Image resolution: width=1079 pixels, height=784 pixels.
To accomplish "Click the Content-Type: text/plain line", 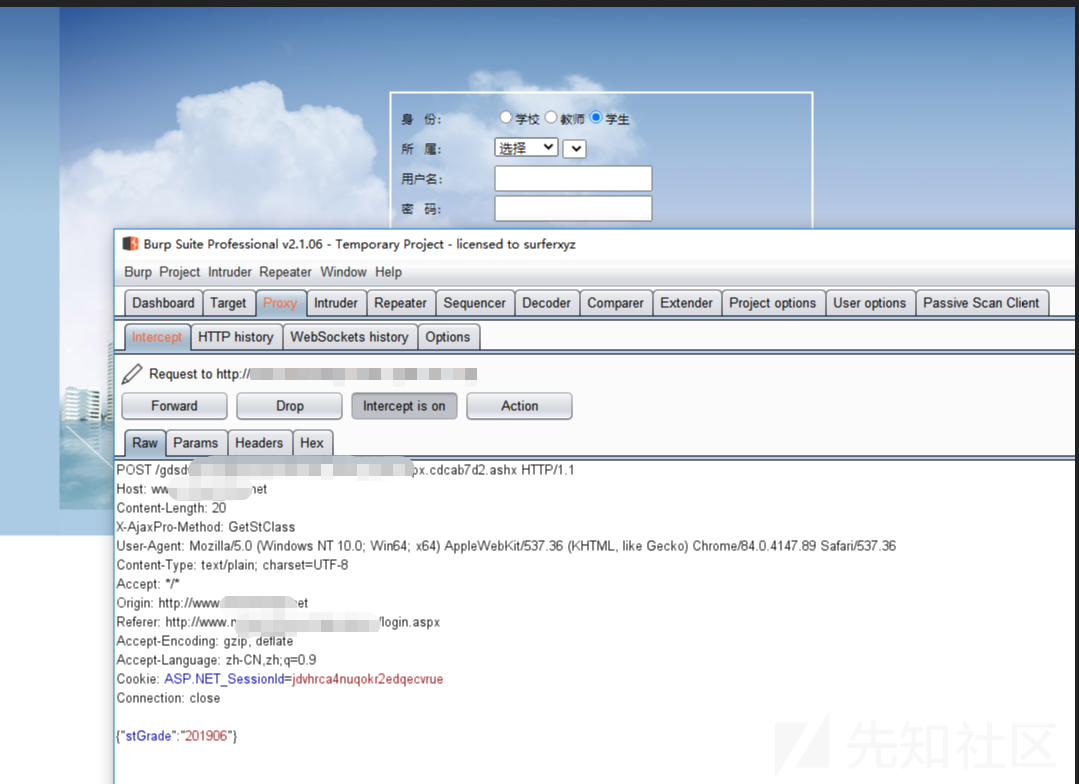I will tap(232, 564).
